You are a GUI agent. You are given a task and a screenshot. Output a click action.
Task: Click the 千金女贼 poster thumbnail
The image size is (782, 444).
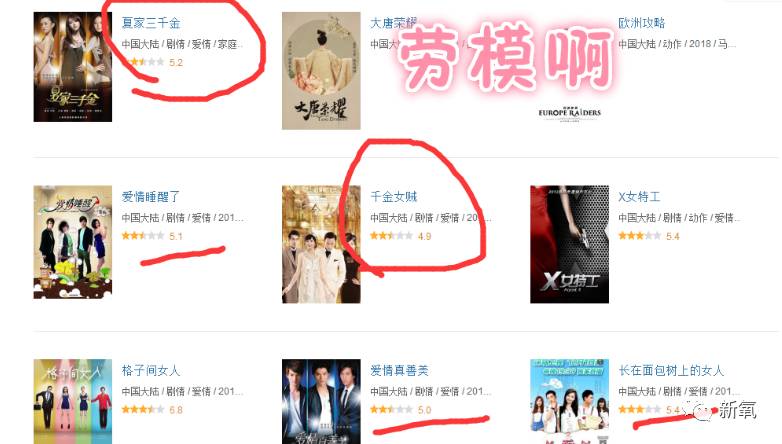tap(321, 244)
